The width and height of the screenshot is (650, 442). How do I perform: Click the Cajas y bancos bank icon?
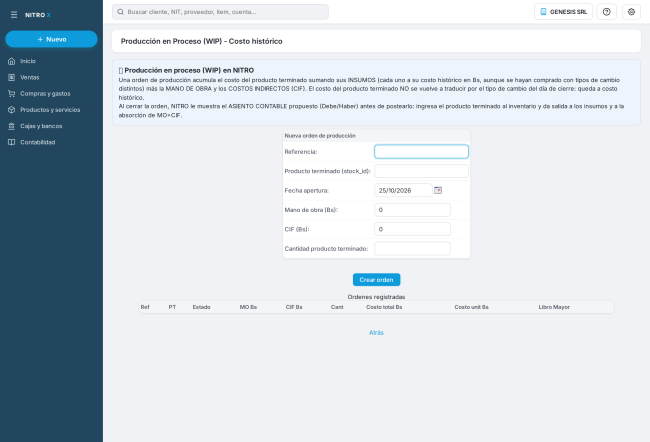coord(12,126)
